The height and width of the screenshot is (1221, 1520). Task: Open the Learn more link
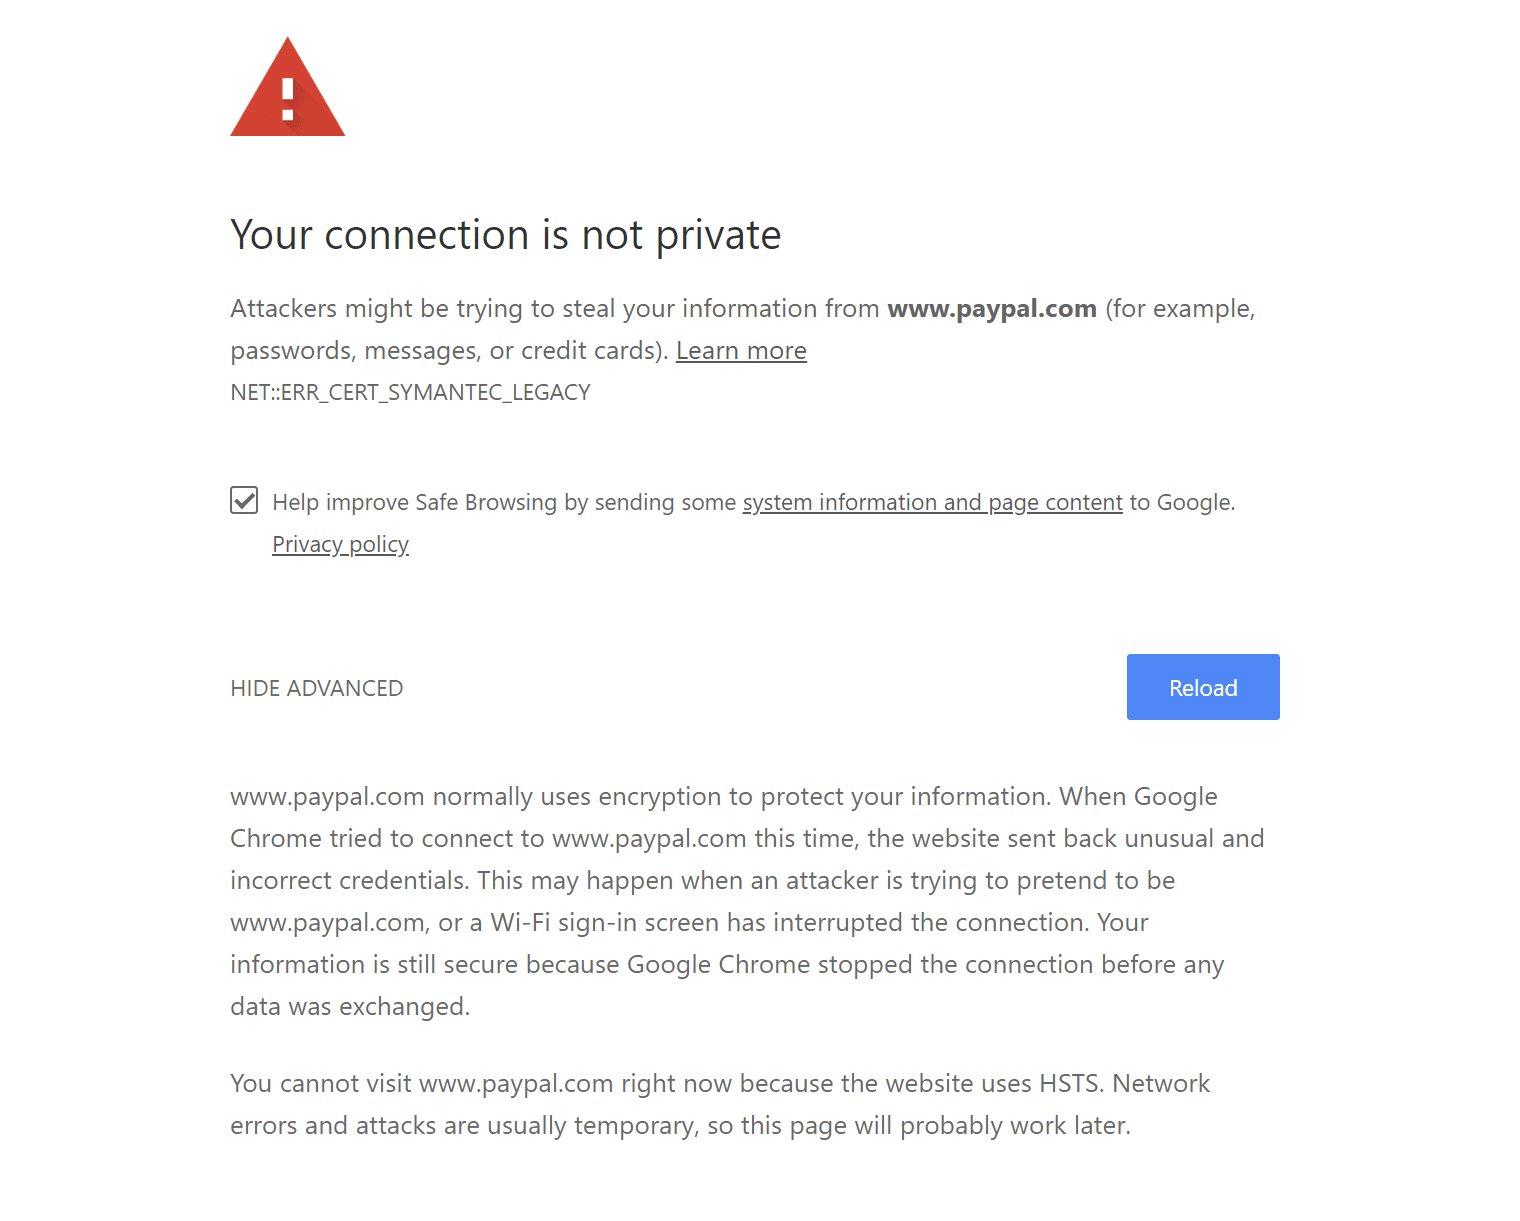pyautogui.click(x=741, y=351)
